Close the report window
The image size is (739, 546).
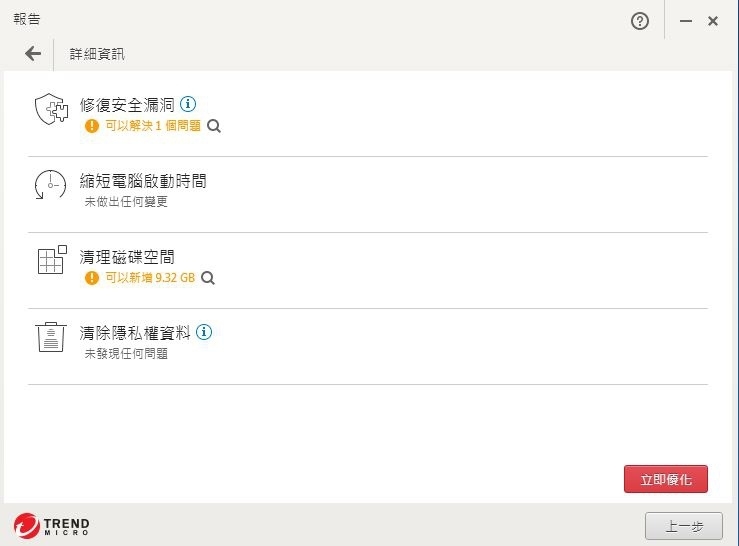click(x=713, y=21)
